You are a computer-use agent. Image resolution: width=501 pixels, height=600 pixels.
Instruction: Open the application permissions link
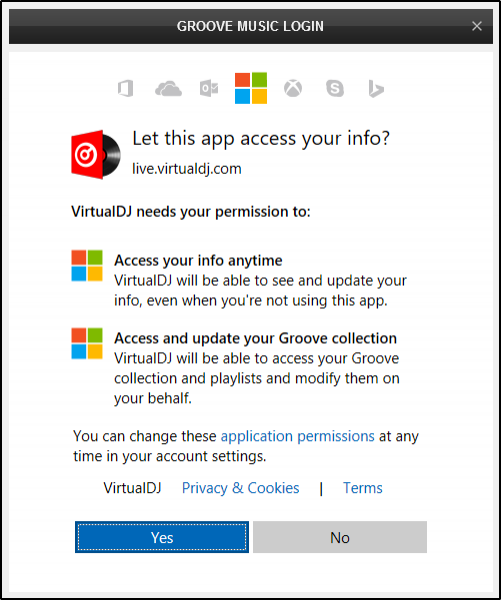(x=297, y=436)
